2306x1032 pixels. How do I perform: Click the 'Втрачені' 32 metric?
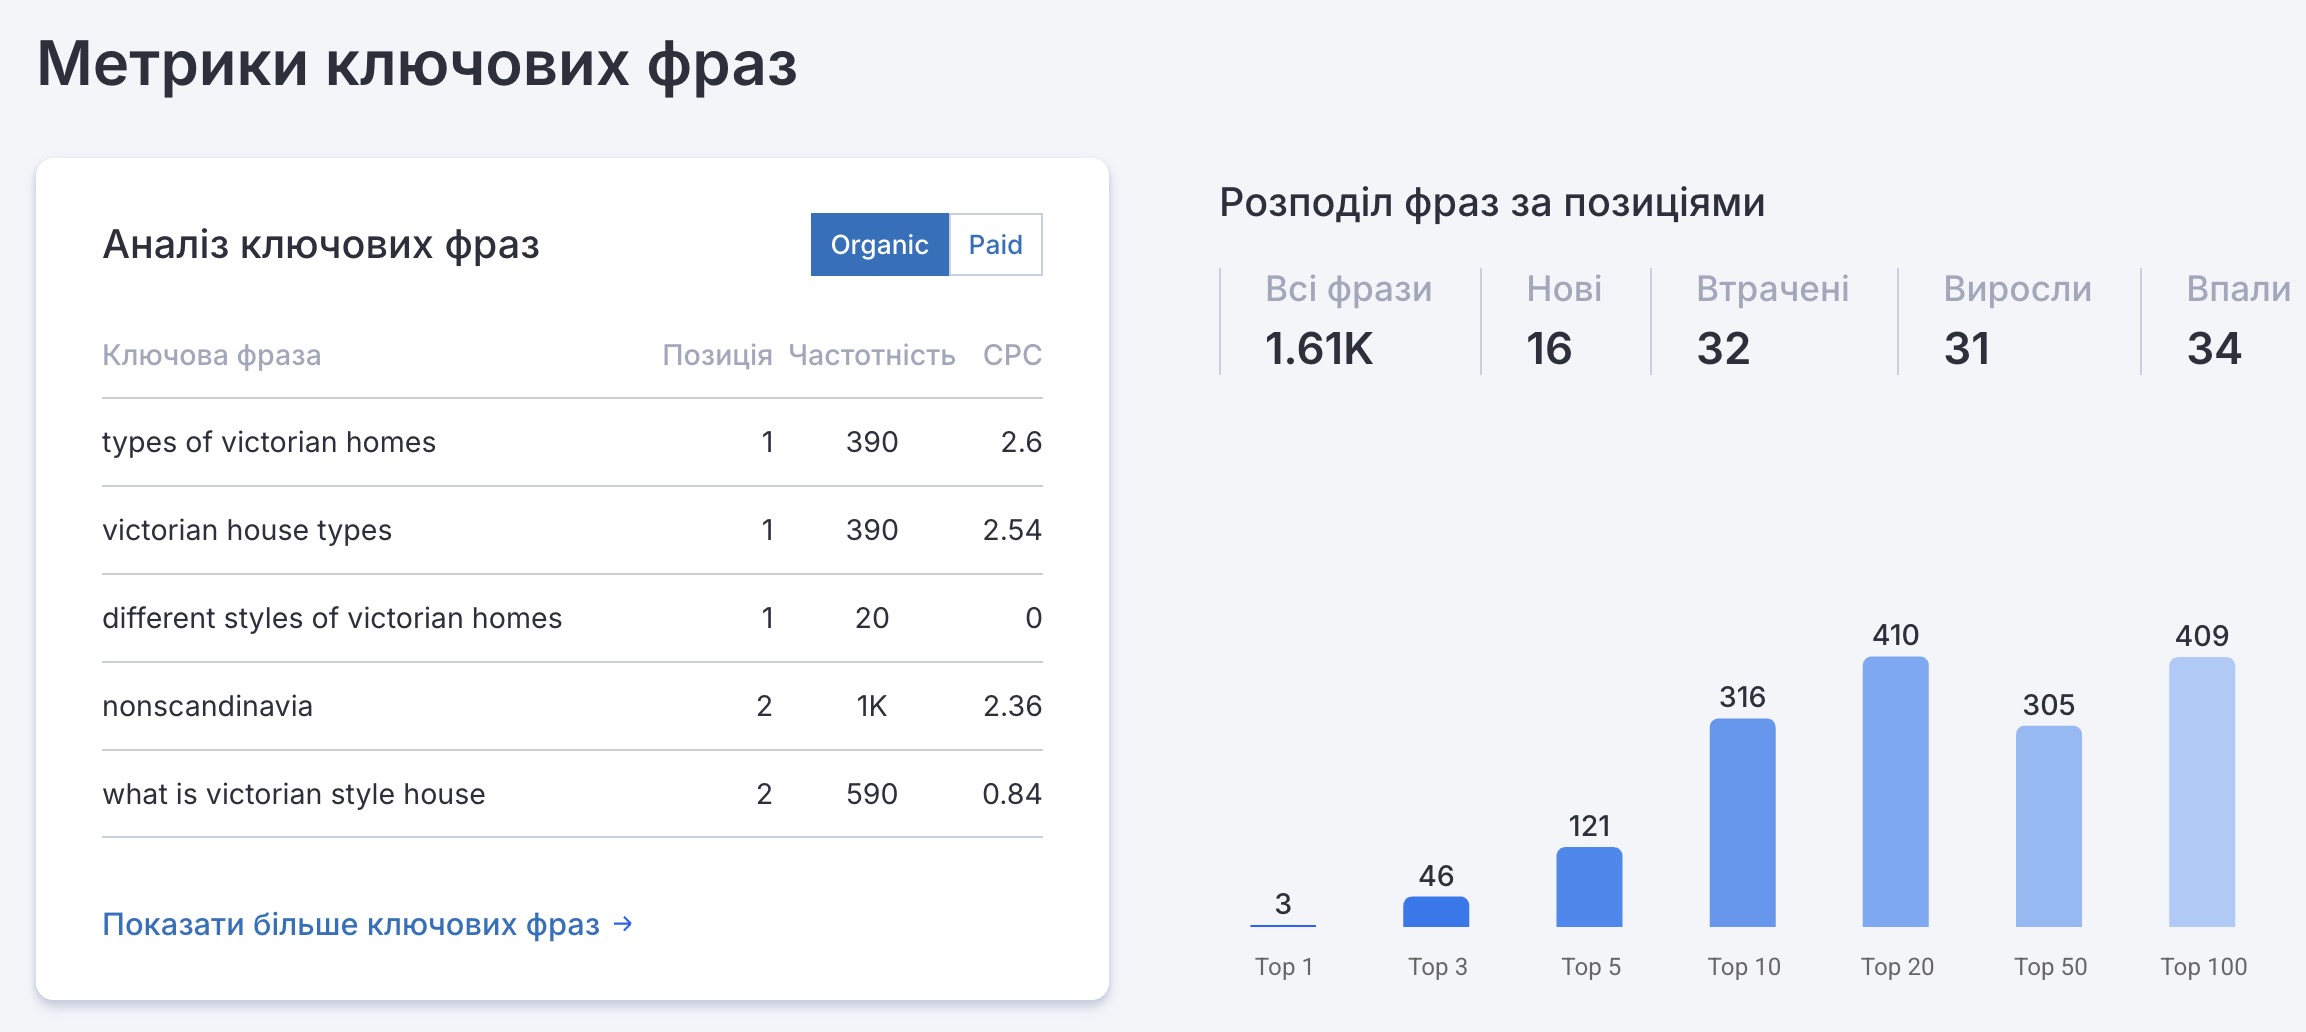pos(1772,321)
